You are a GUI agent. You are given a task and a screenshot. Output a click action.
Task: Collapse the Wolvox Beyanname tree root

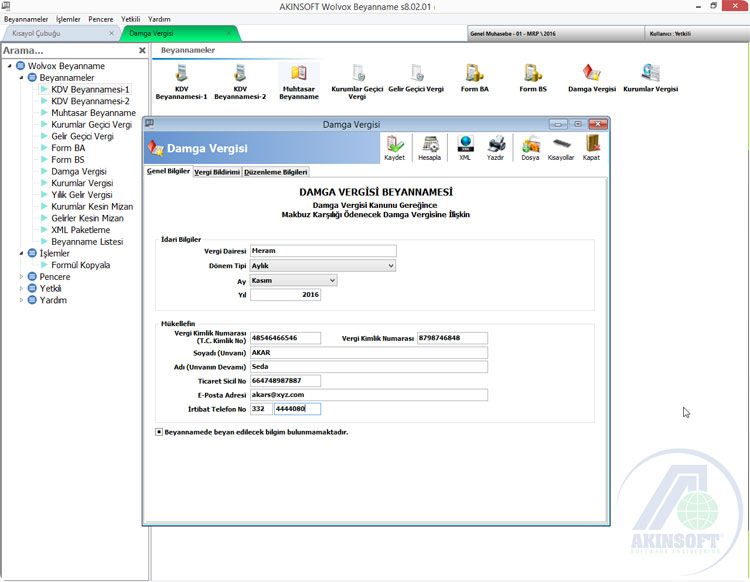tap(10, 66)
